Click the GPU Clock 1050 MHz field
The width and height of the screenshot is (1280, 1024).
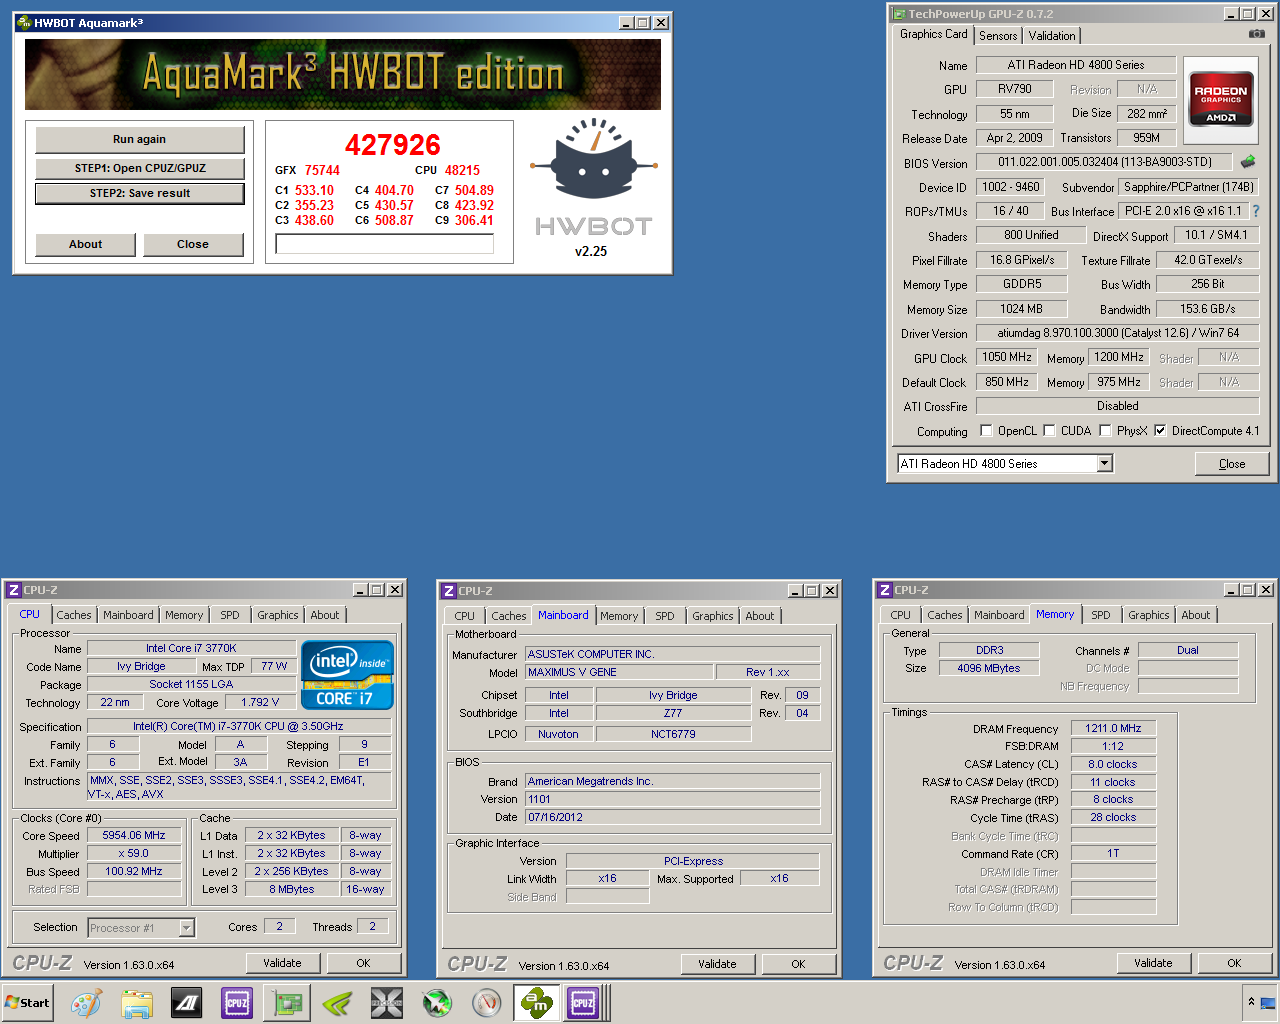pyautogui.click(x=1008, y=357)
